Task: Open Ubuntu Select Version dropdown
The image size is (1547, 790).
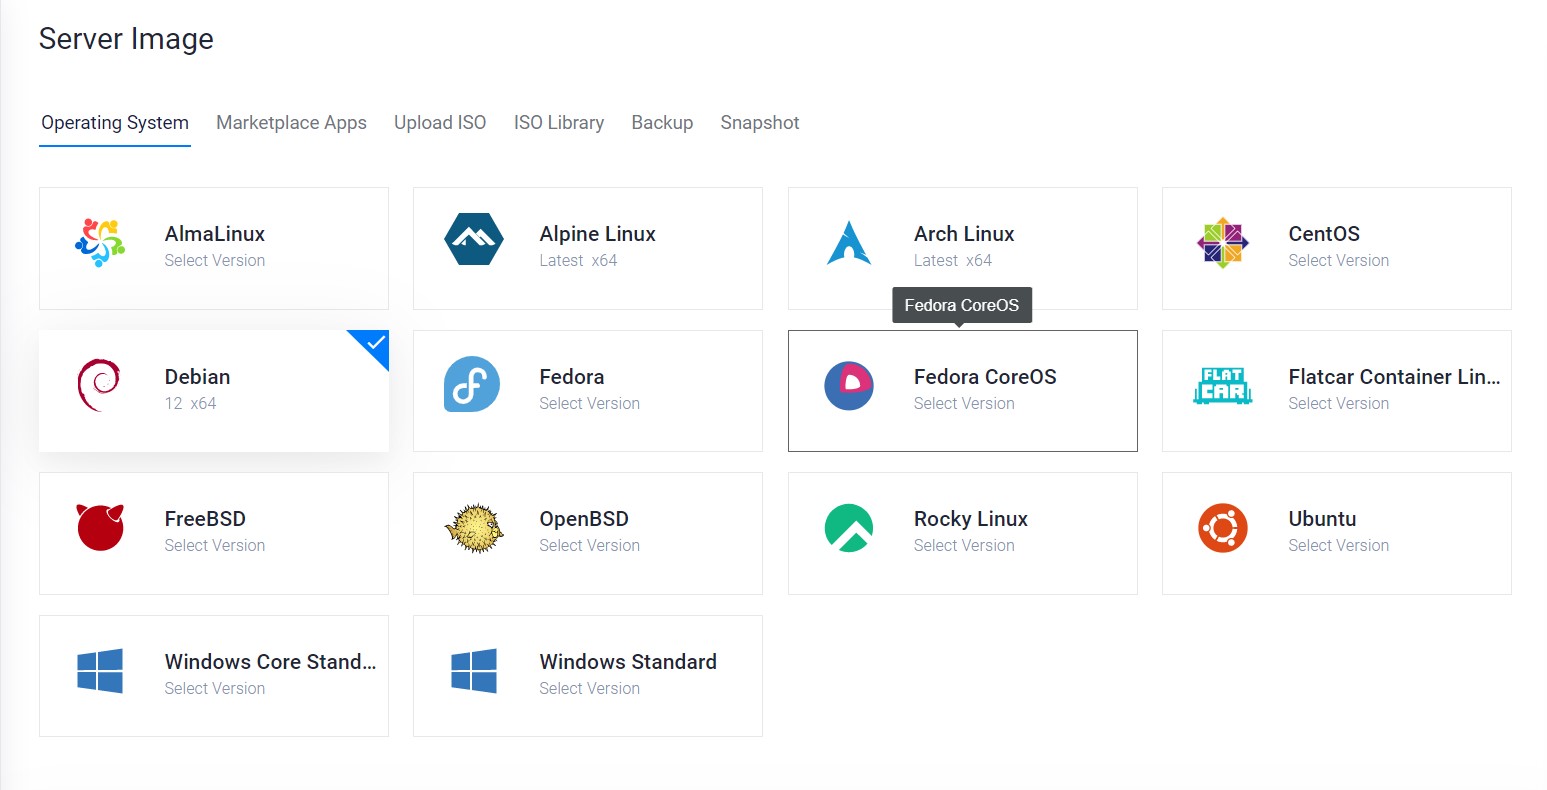Action: click(x=1338, y=546)
